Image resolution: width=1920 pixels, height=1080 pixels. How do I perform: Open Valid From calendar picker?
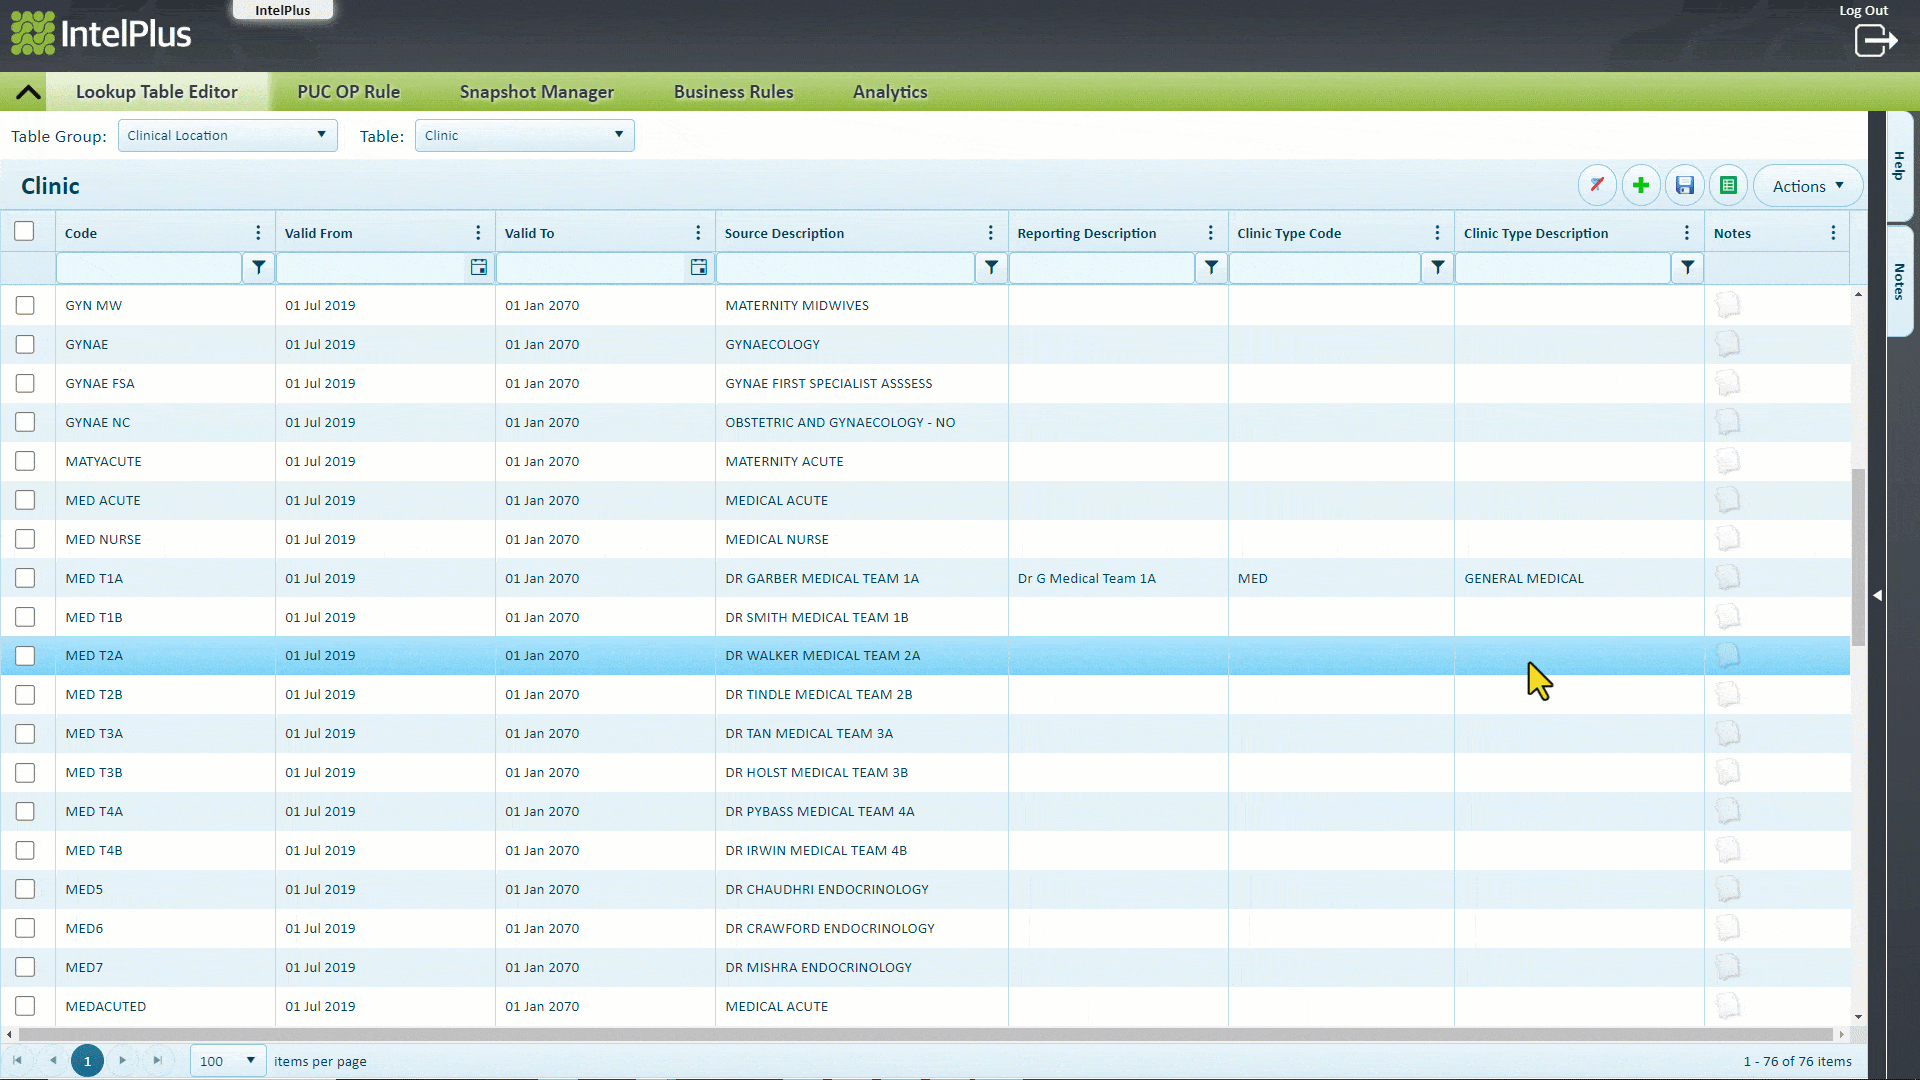coord(479,267)
